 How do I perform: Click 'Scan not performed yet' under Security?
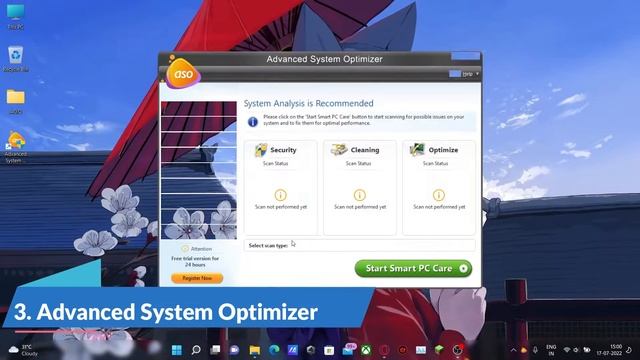(281, 207)
